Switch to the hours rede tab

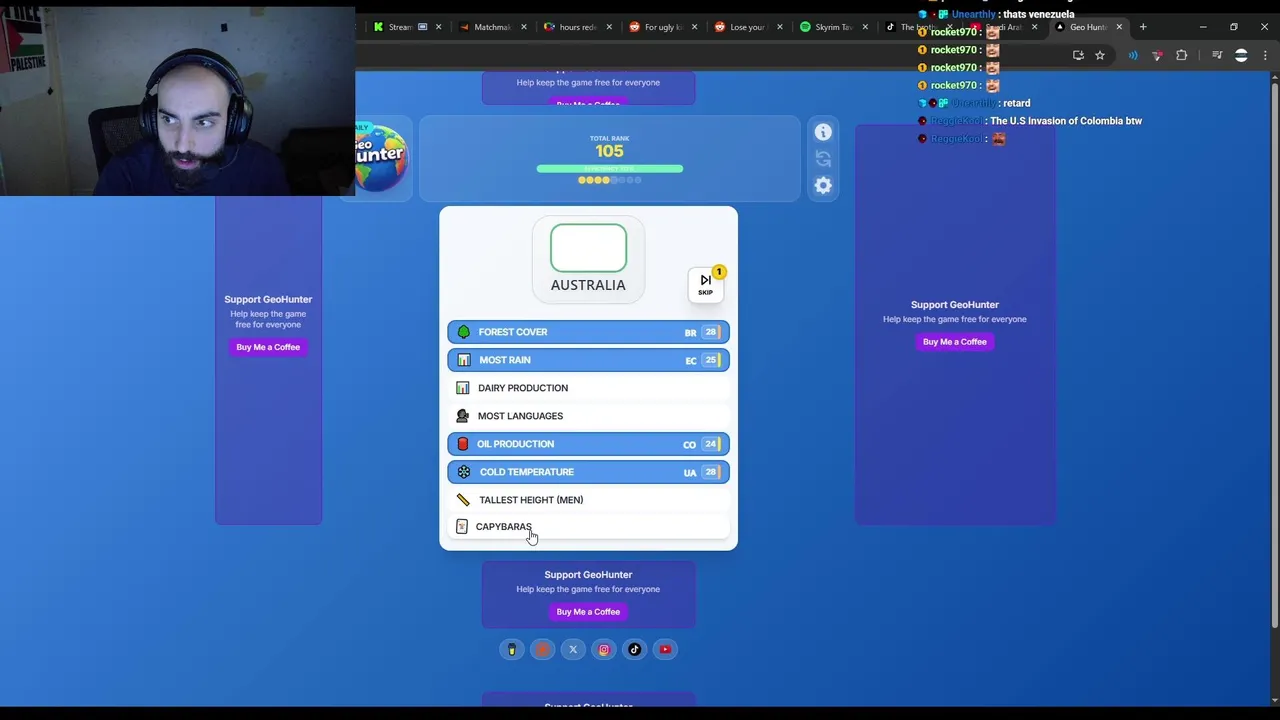tap(577, 27)
